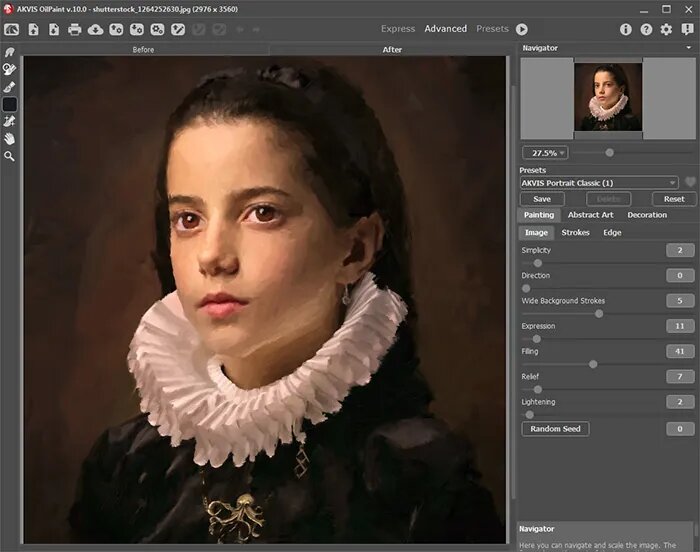Switch to Express mode

[x=398, y=29]
